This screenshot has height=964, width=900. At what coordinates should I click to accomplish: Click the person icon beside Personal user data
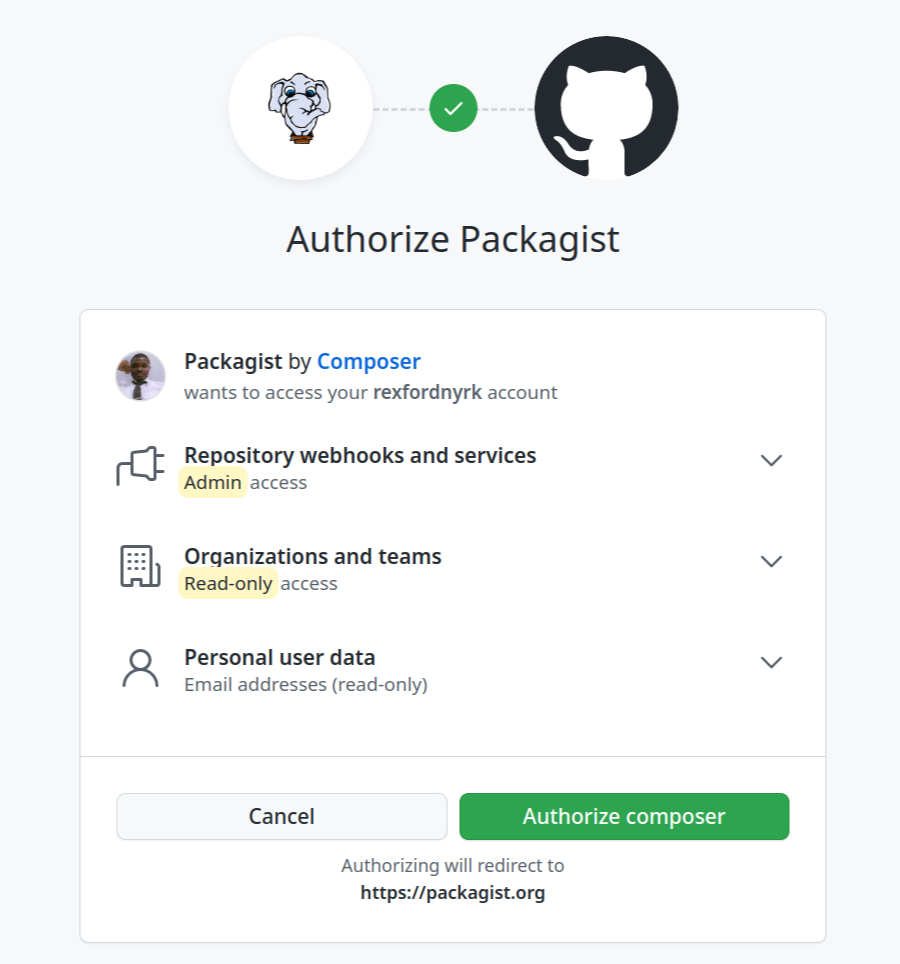[x=140, y=667]
